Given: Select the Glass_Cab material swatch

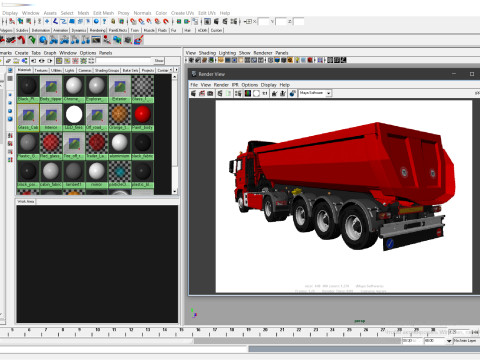Looking at the screenshot, I should click(x=28, y=117).
